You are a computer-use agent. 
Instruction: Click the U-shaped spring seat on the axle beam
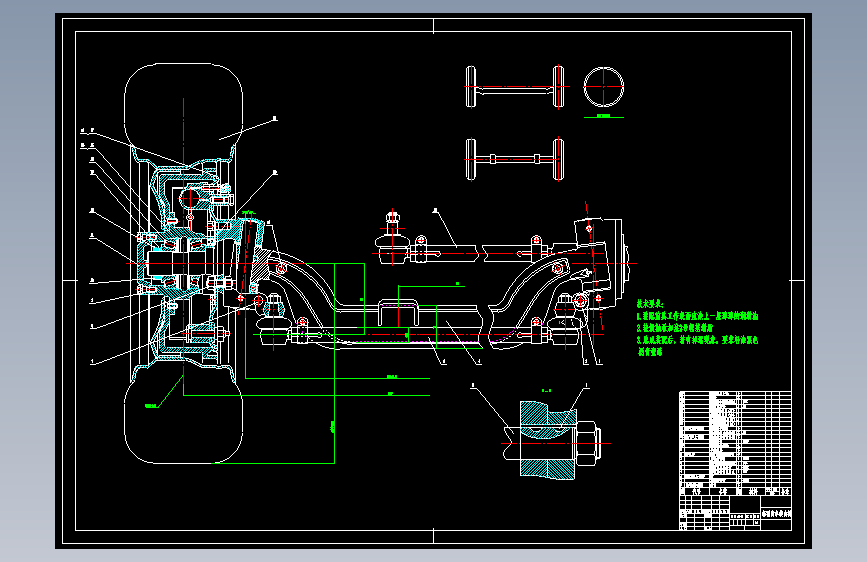(398, 313)
